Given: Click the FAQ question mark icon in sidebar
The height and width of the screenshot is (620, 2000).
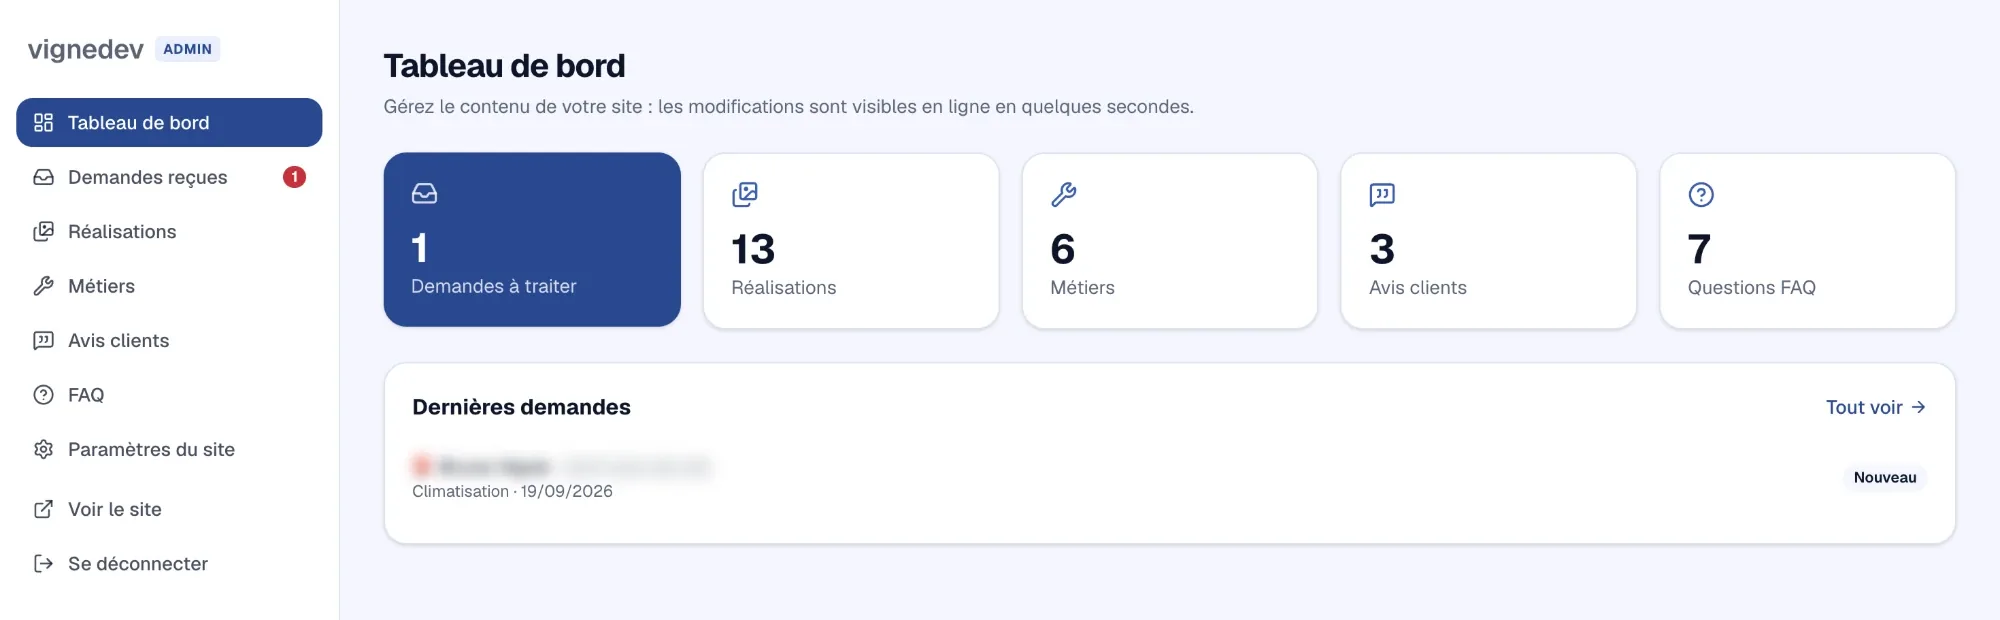Looking at the screenshot, I should [x=43, y=395].
